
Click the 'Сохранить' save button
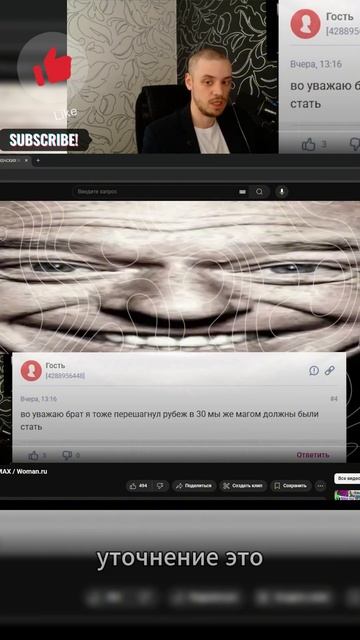(291, 486)
